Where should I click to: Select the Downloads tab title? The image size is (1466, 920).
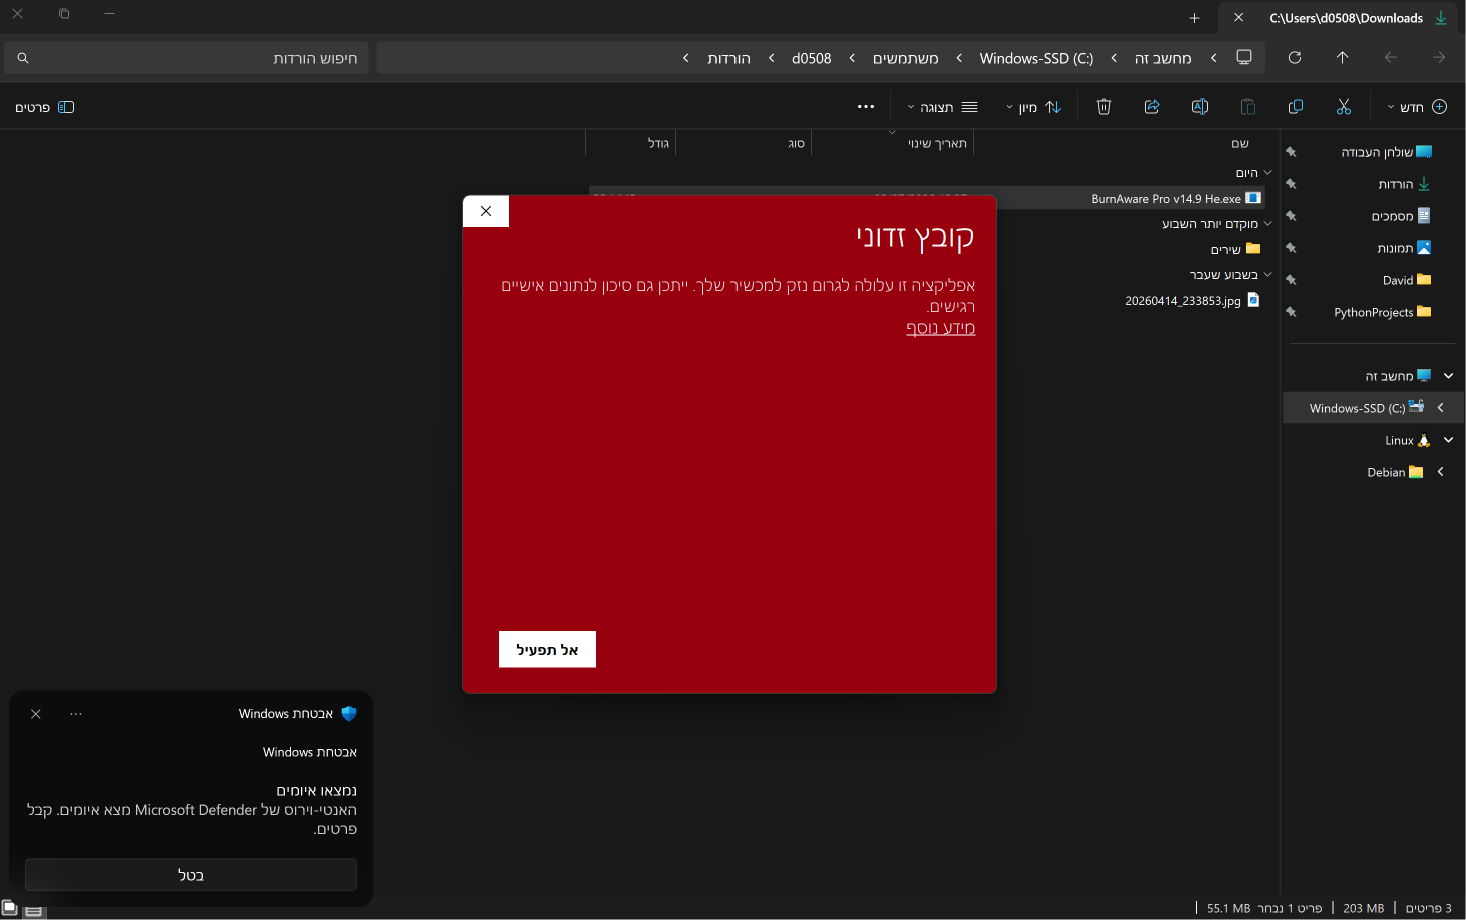click(1346, 18)
